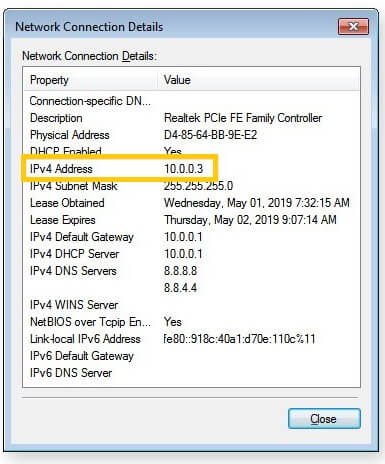The height and width of the screenshot is (464, 385).
Task: Select the Physical Address row
Action: [192, 135]
